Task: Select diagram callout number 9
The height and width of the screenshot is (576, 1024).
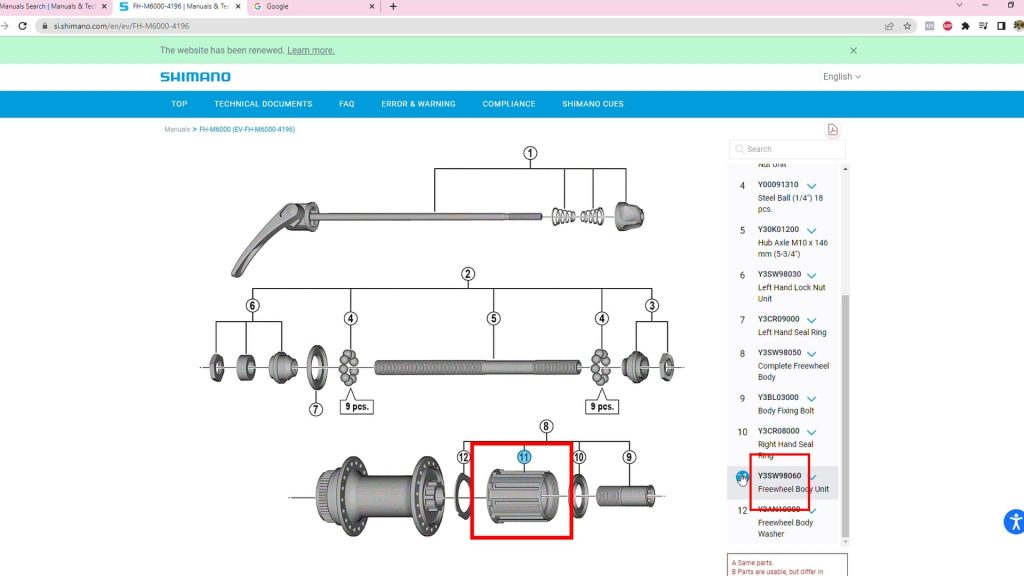Action: 629,458
